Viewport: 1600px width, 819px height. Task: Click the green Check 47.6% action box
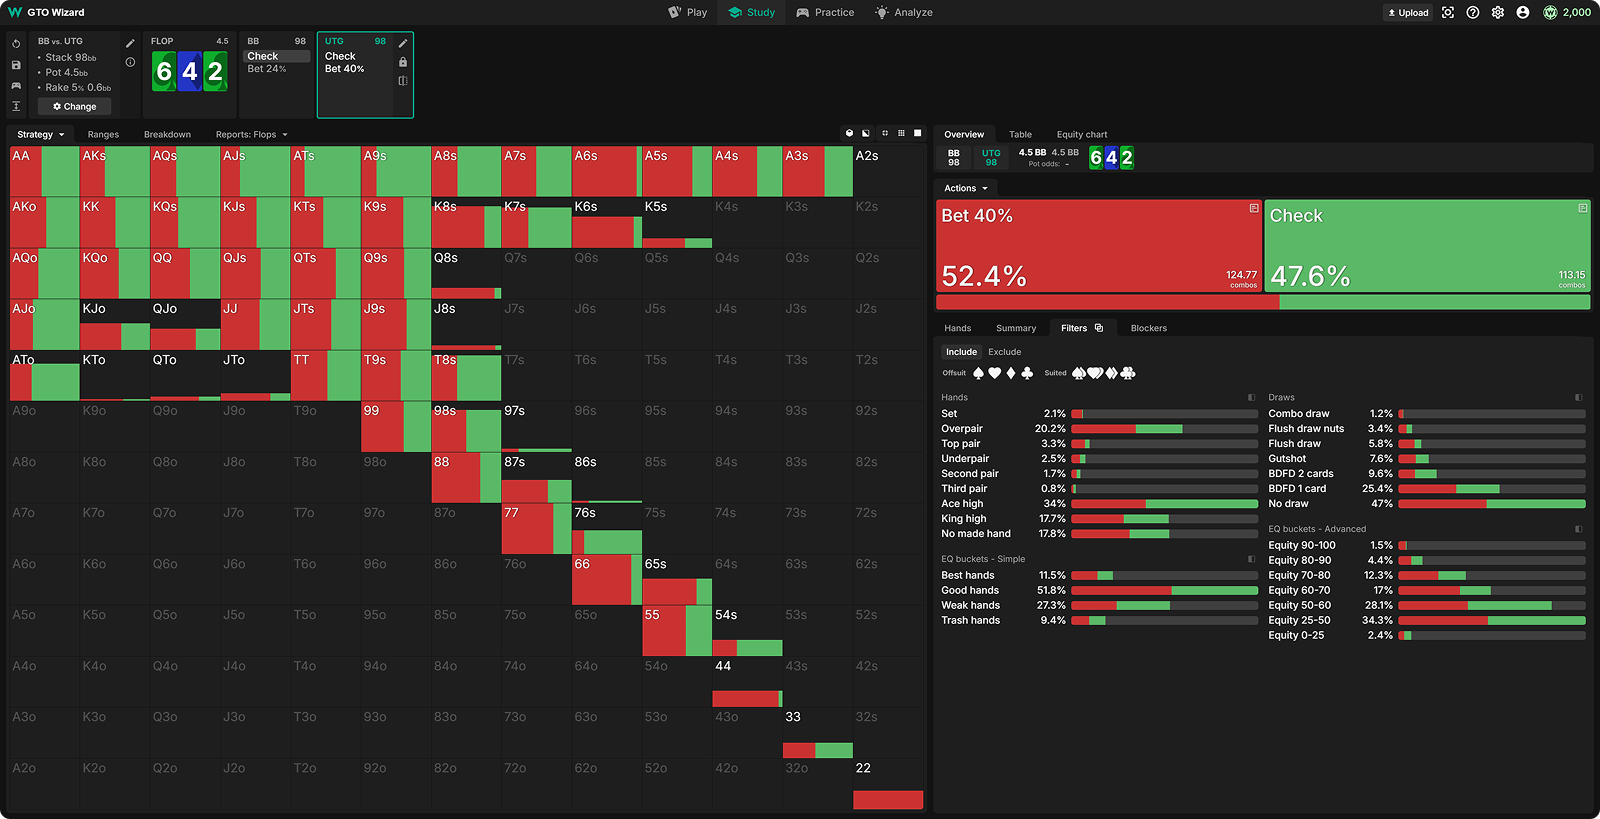coord(1427,246)
